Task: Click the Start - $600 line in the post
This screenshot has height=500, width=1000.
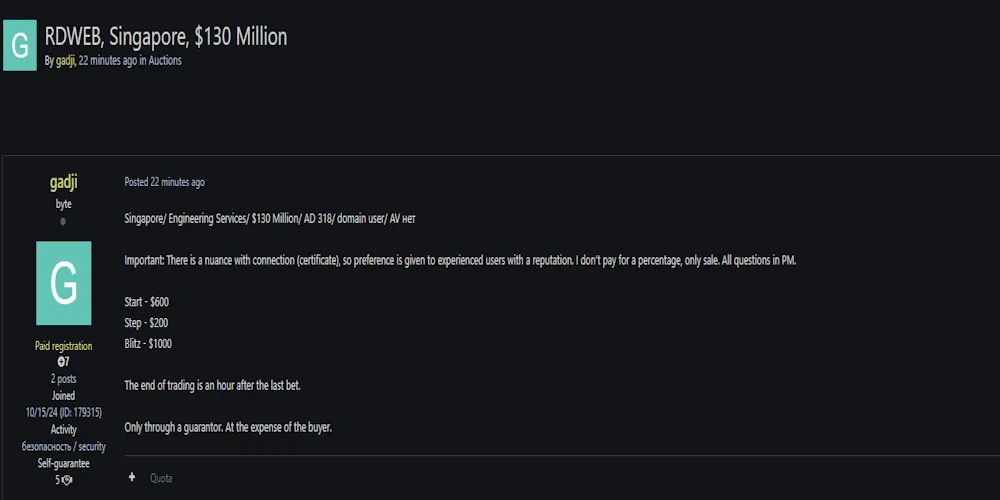Action: [x=147, y=301]
